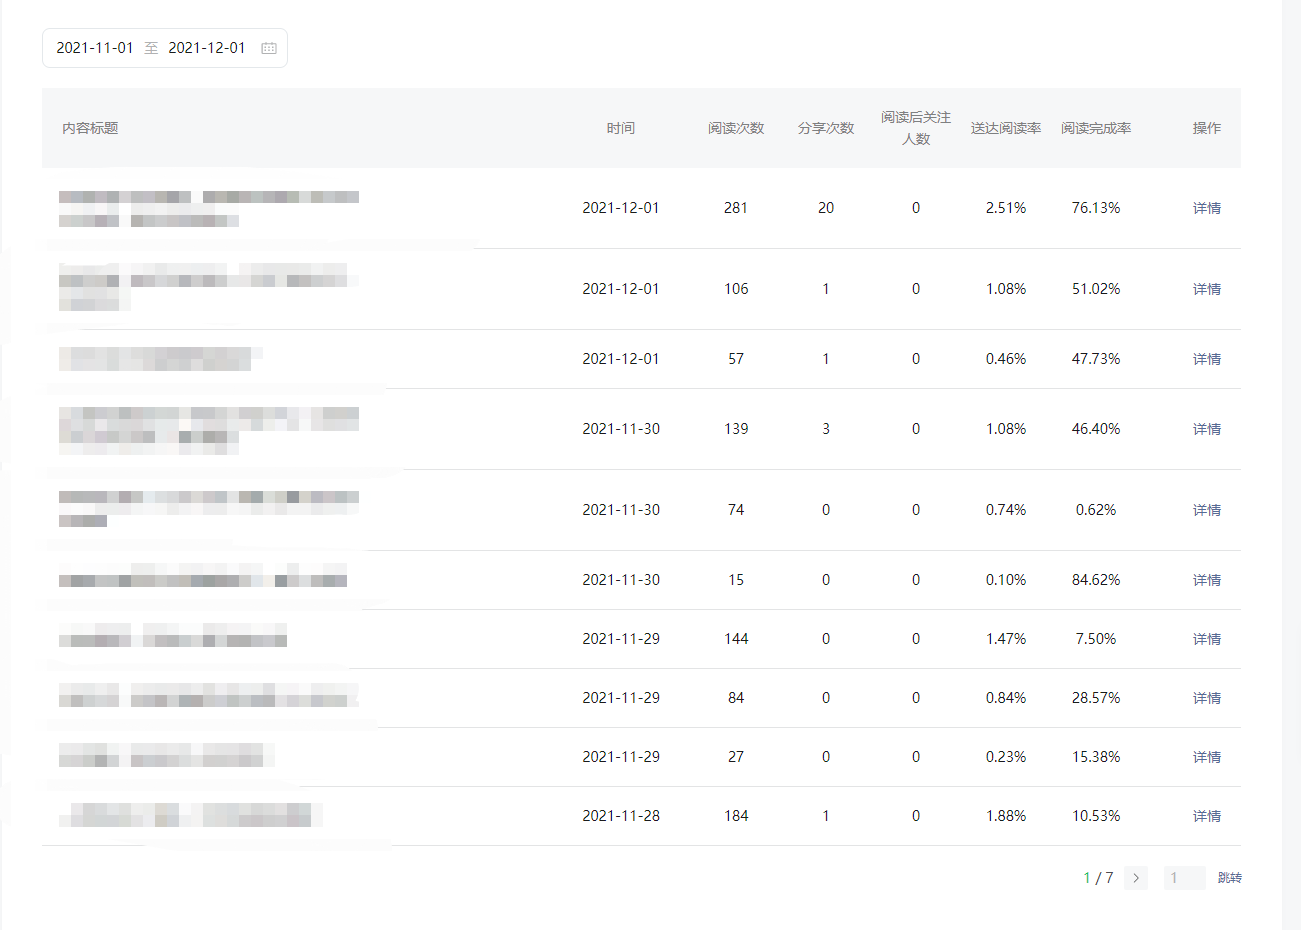Select the 76.13% completion rate cell
Screen dimensions: 1301x930
(x=1096, y=208)
